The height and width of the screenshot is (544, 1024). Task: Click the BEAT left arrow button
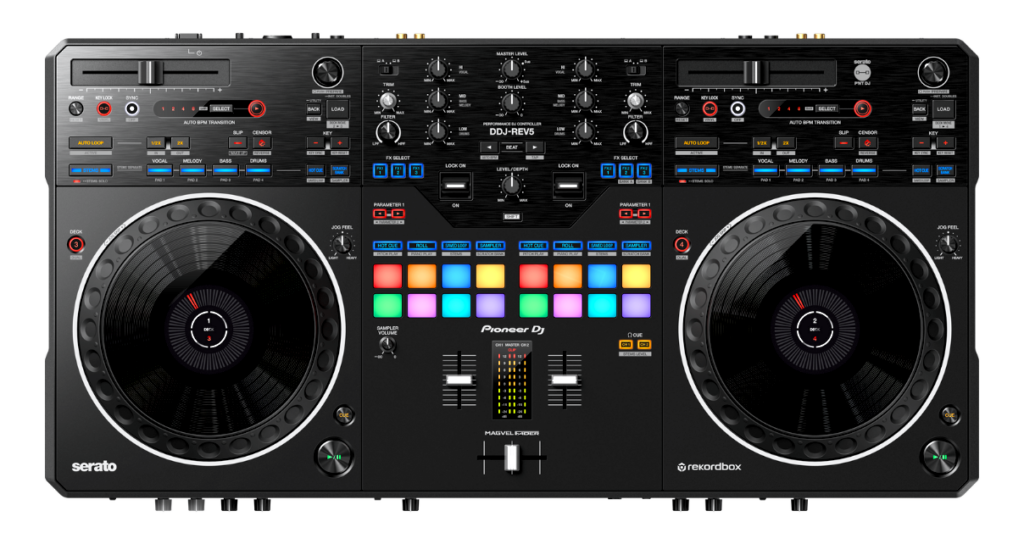click(489, 148)
